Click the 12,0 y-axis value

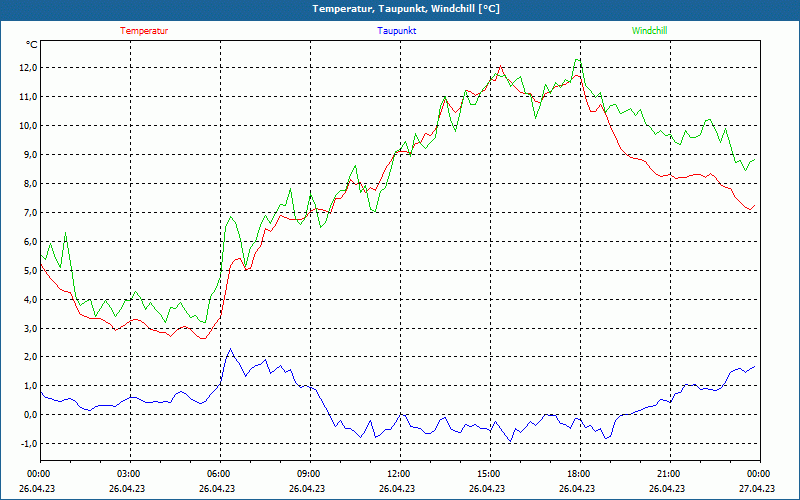click(x=29, y=68)
